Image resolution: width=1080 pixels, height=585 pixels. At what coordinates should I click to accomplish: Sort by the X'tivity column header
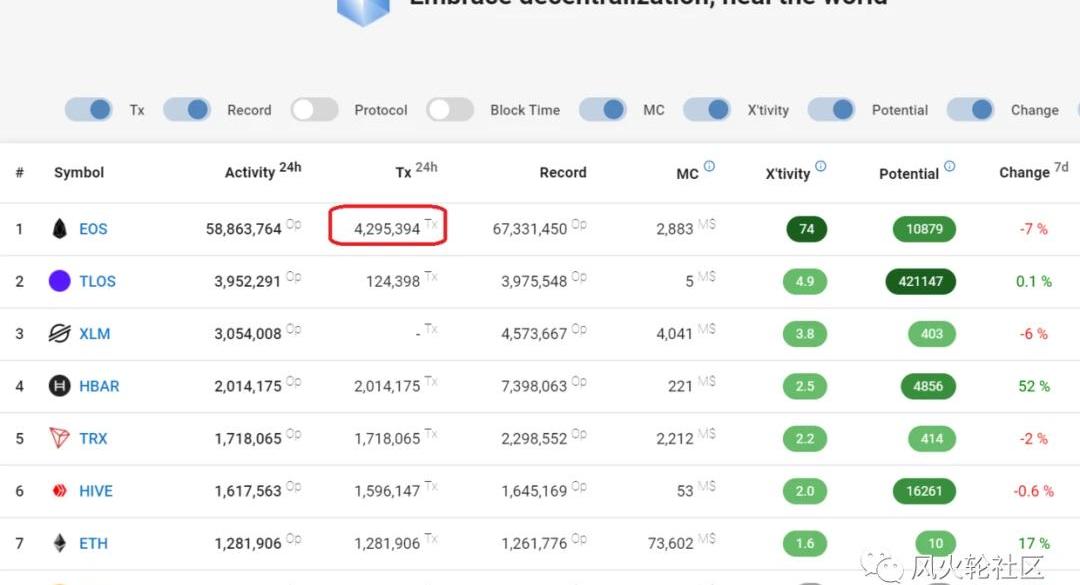787,174
